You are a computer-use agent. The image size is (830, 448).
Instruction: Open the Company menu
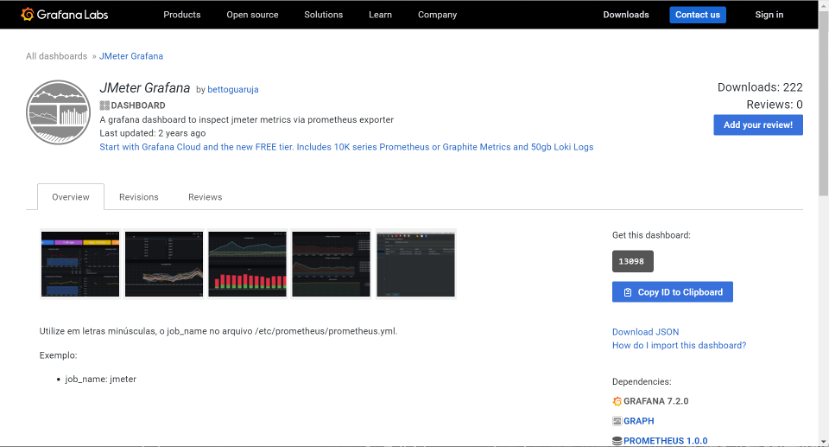point(437,15)
